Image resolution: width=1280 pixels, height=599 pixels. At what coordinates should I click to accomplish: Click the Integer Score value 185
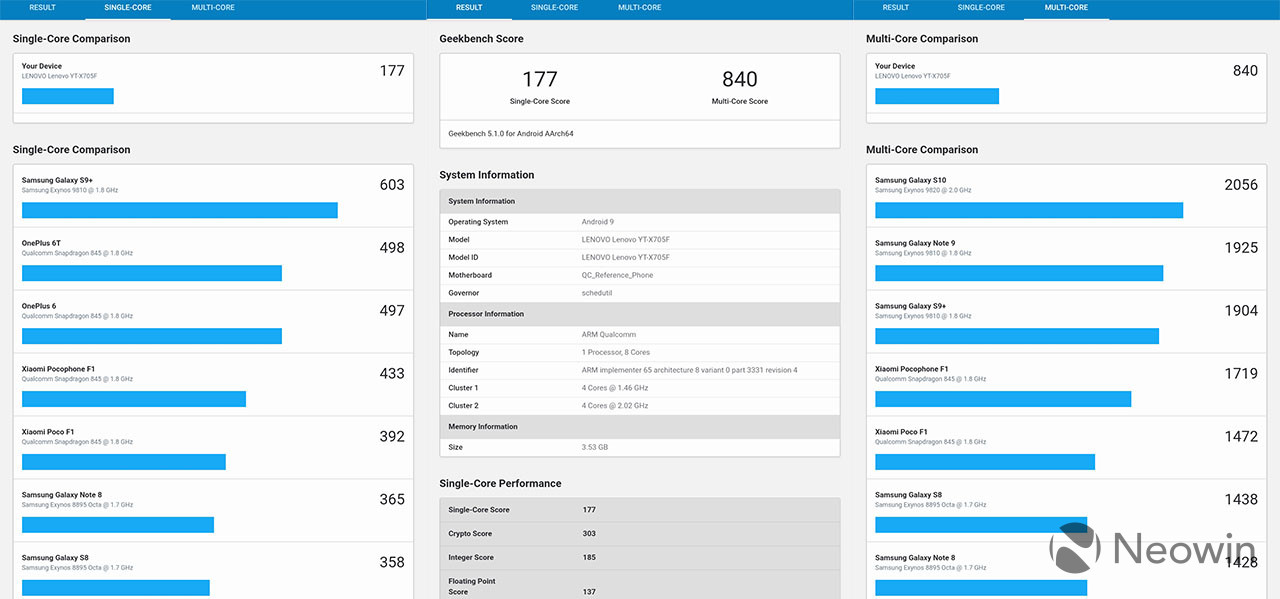point(589,558)
